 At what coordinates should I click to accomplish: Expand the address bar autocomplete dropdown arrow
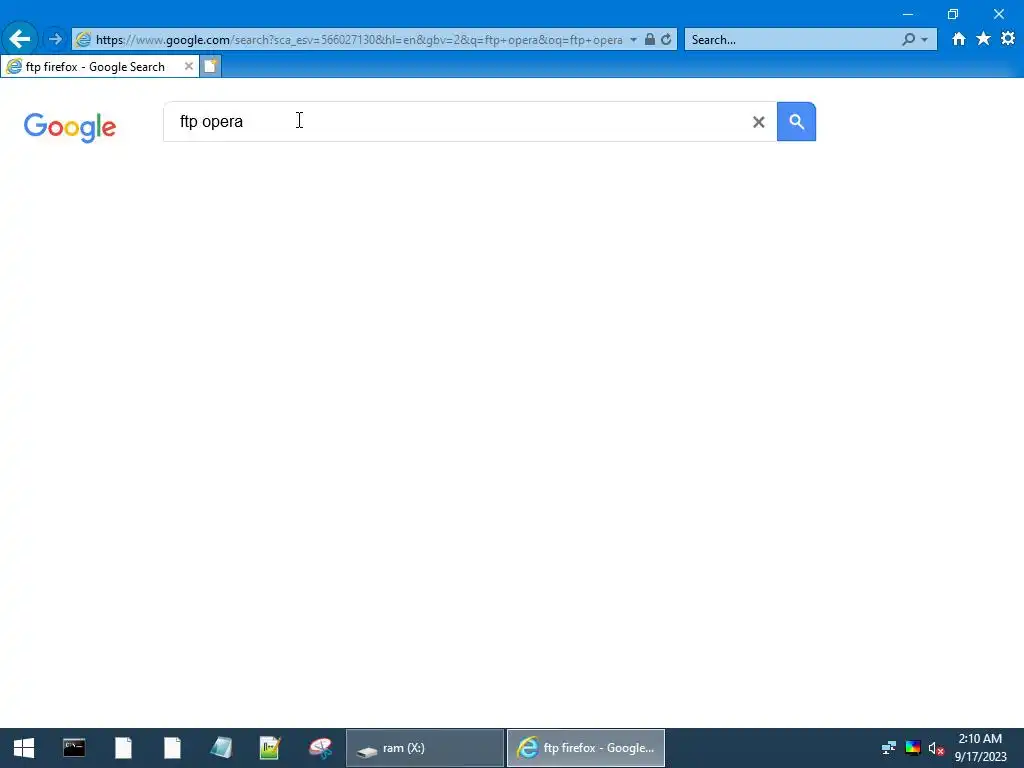pyautogui.click(x=633, y=40)
